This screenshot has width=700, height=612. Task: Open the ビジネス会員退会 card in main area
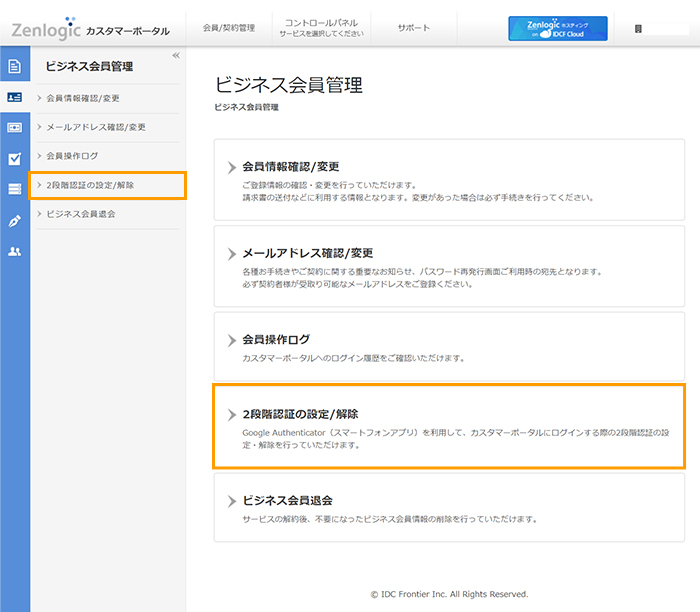tap(448, 508)
